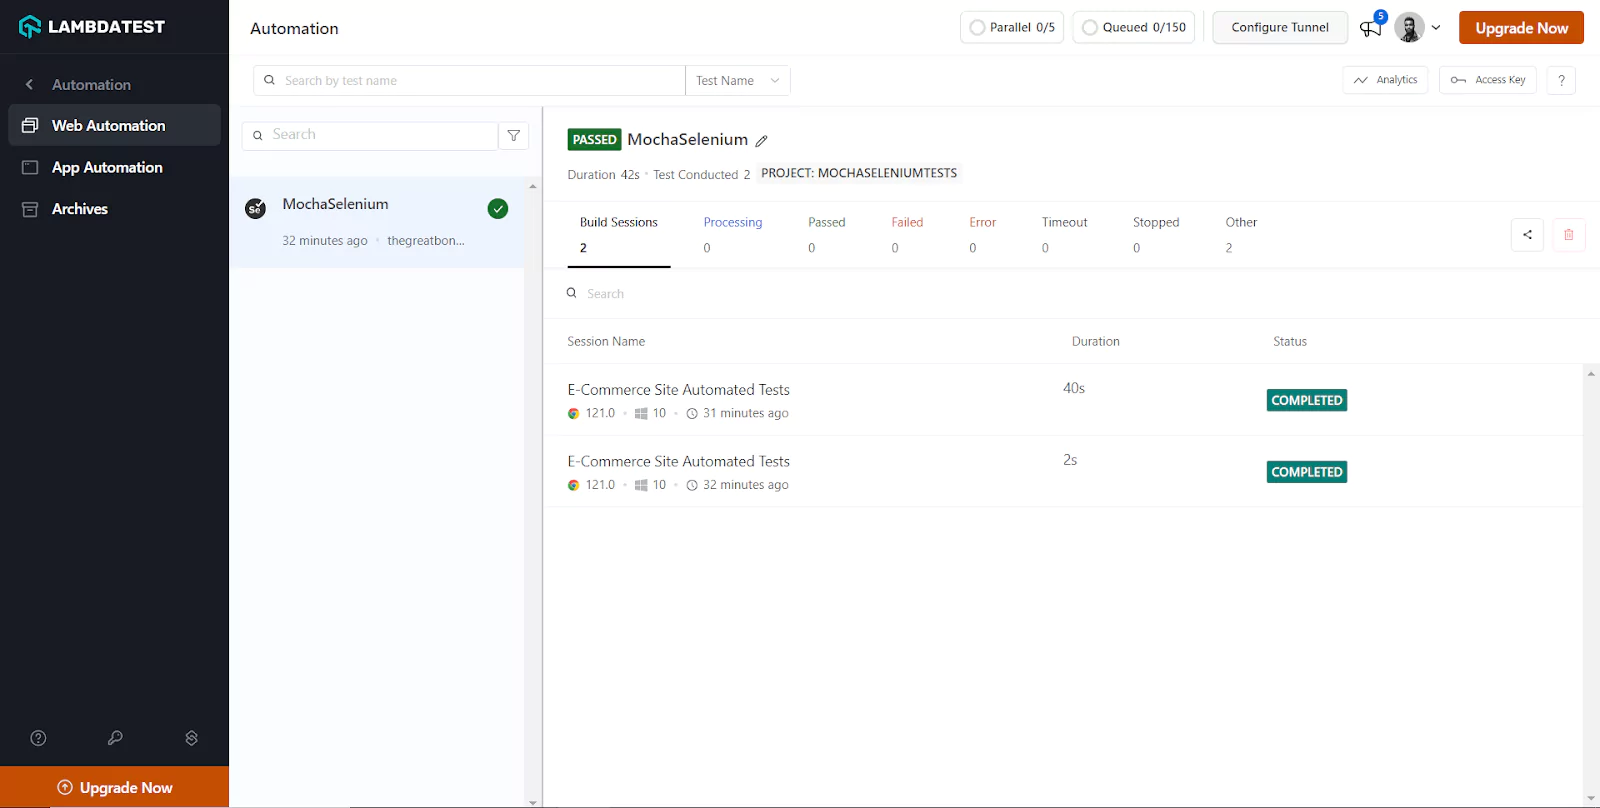Screen dimensions: 1600x808
Task: Expand the profile dropdown chevron
Action: pyautogui.click(x=1436, y=28)
